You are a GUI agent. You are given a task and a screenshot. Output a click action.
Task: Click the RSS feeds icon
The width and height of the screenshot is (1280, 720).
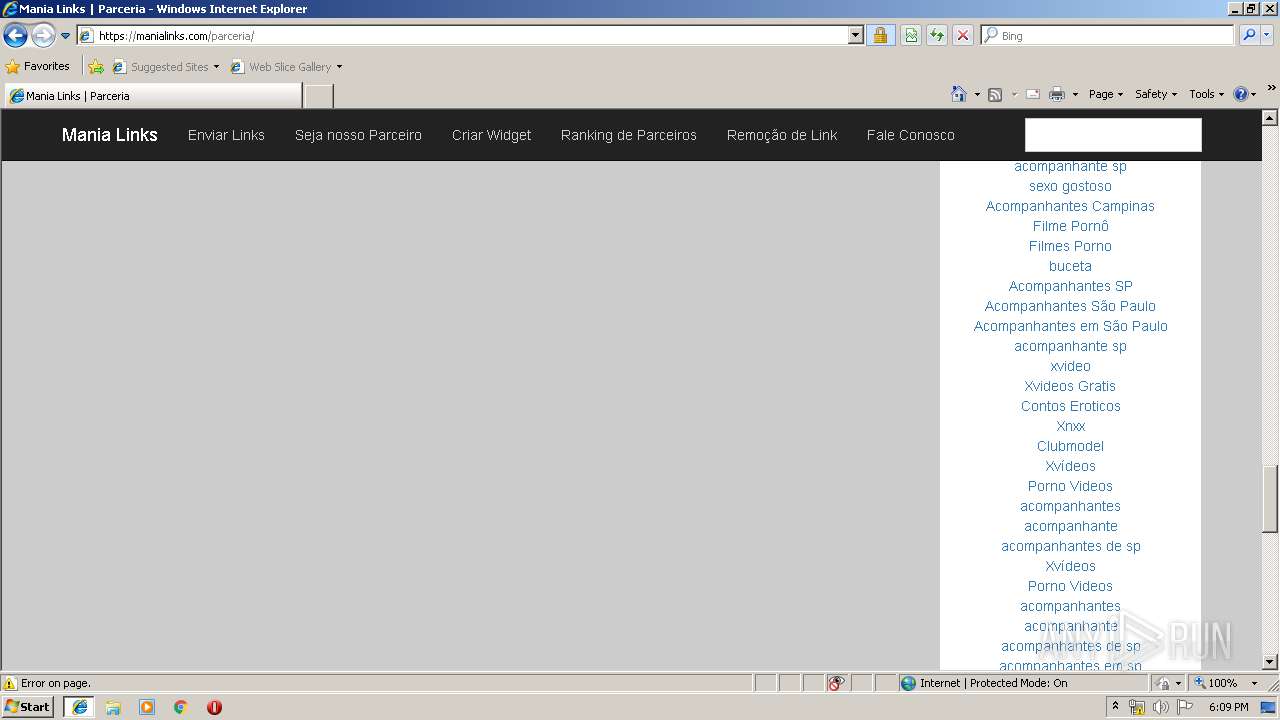pyautogui.click(x=995, y=94)
